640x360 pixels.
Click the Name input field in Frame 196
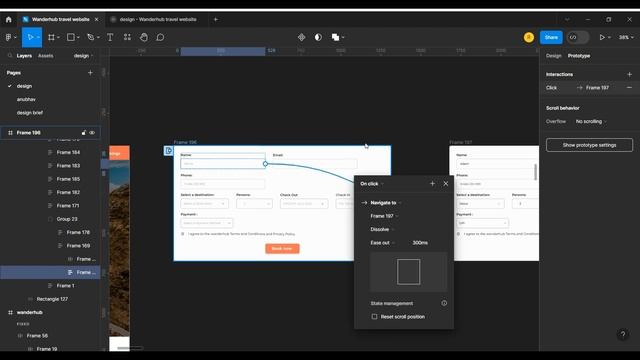pos(223,164)
